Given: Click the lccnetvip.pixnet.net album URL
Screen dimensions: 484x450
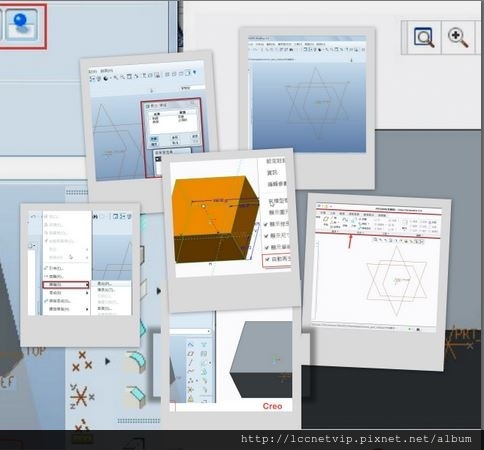Looking at the screenshot, I should tap(356, 439).
